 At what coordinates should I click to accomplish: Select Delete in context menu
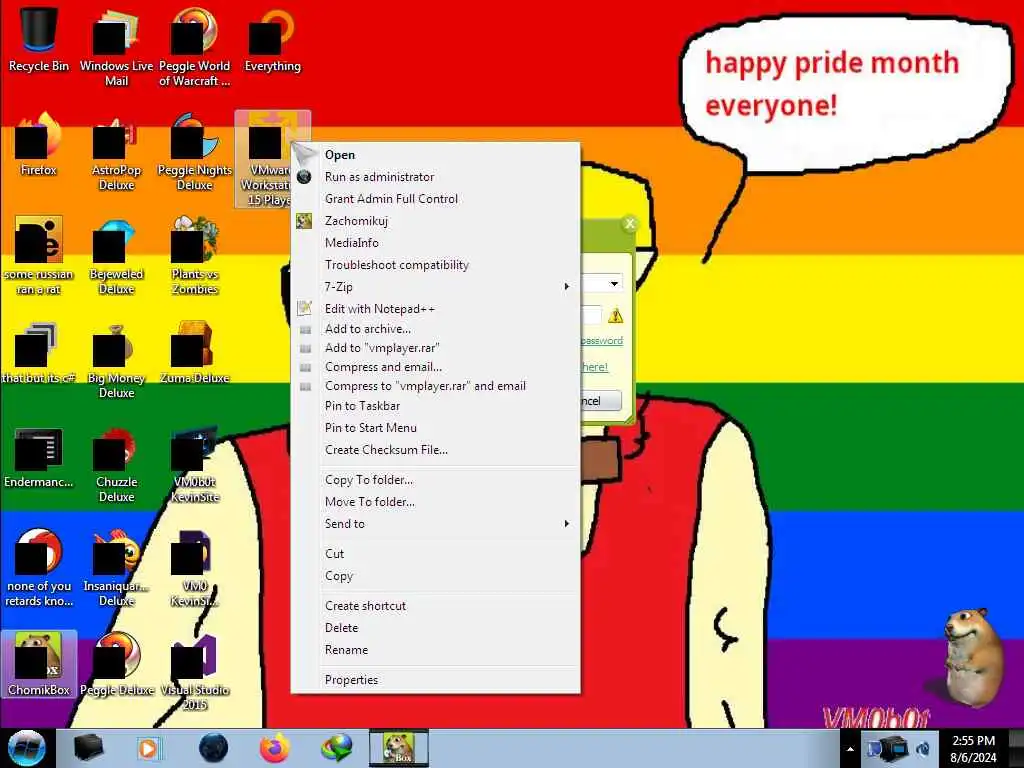(435, 628)
